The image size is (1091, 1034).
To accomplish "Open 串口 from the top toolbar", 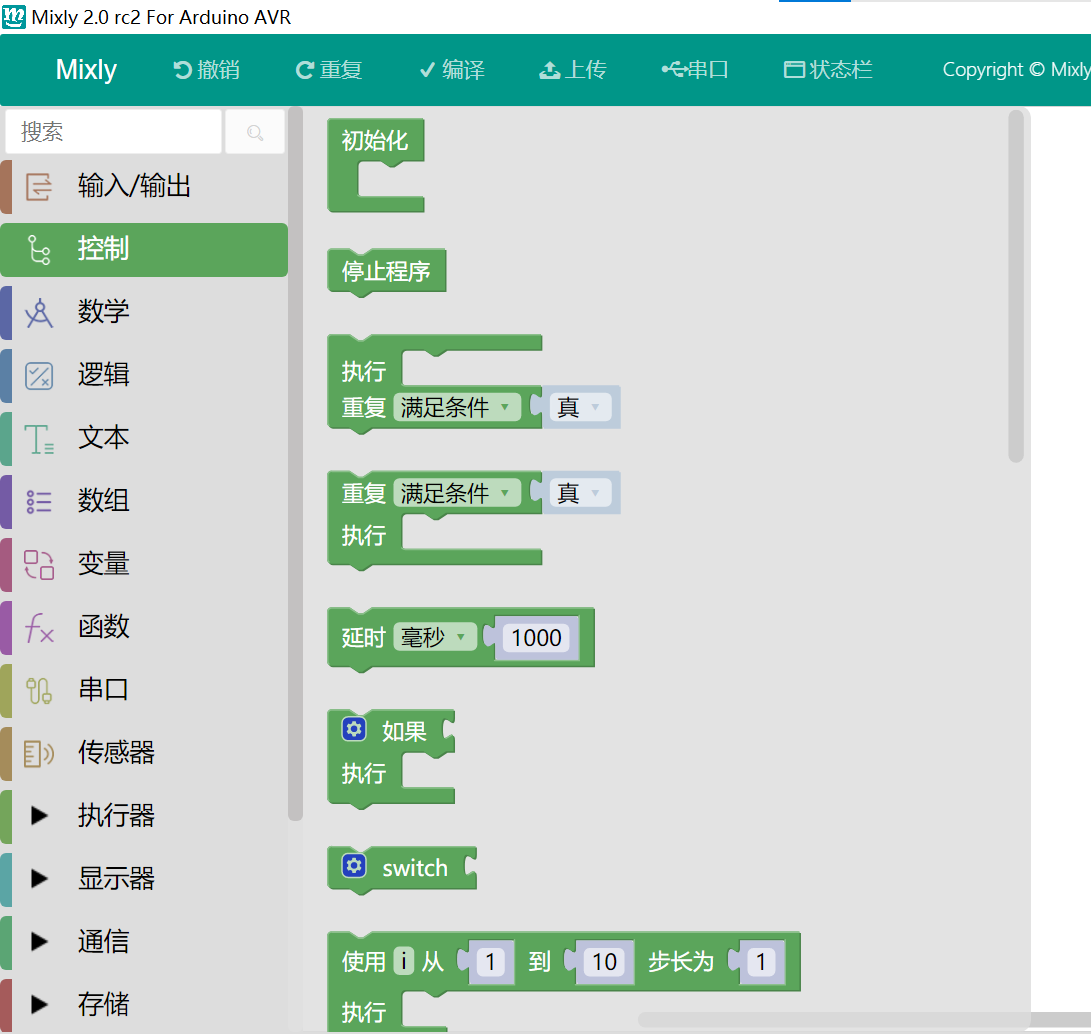I will [x=695, y=70].
